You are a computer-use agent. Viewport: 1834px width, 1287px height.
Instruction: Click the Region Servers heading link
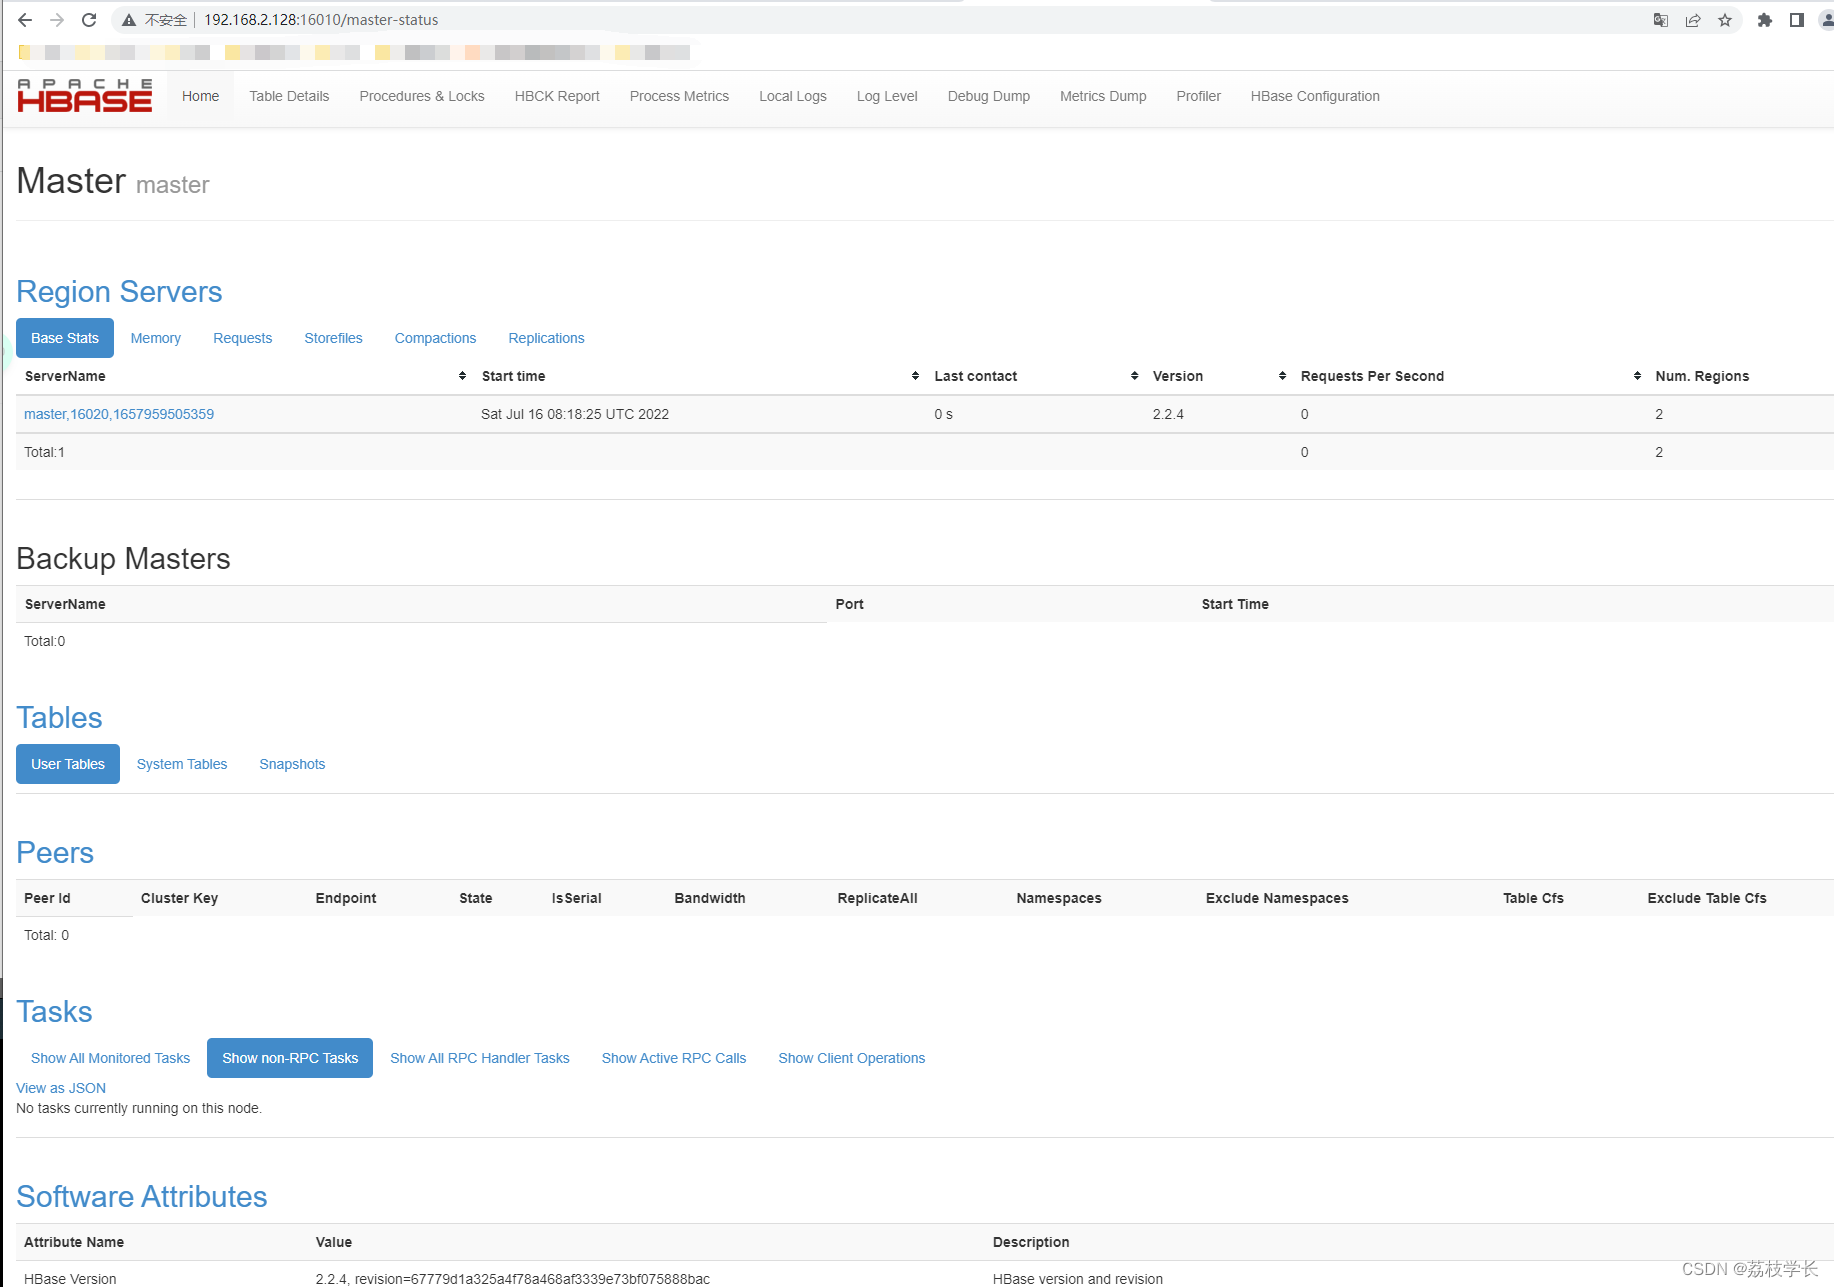click(x=119, y=291)
